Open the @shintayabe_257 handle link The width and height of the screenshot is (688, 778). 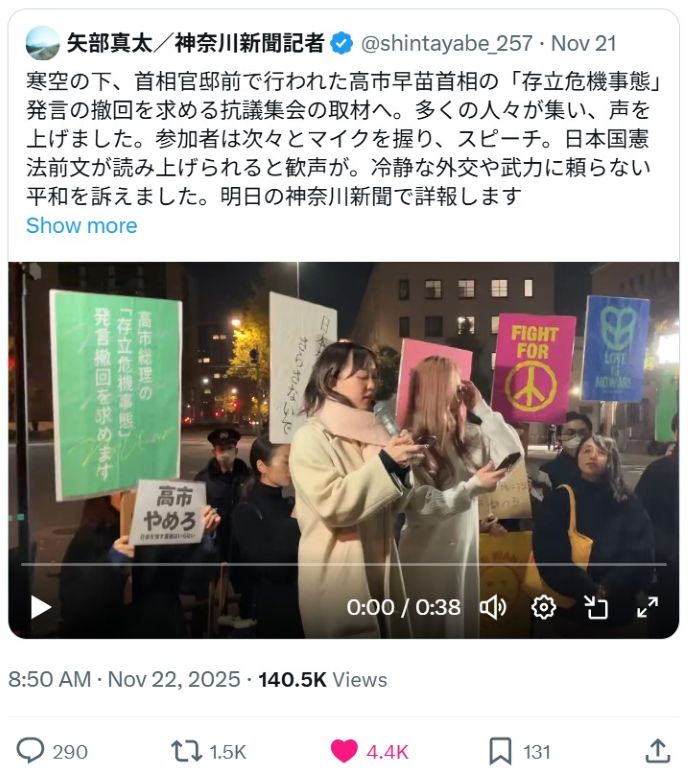(x=446, y=43)
